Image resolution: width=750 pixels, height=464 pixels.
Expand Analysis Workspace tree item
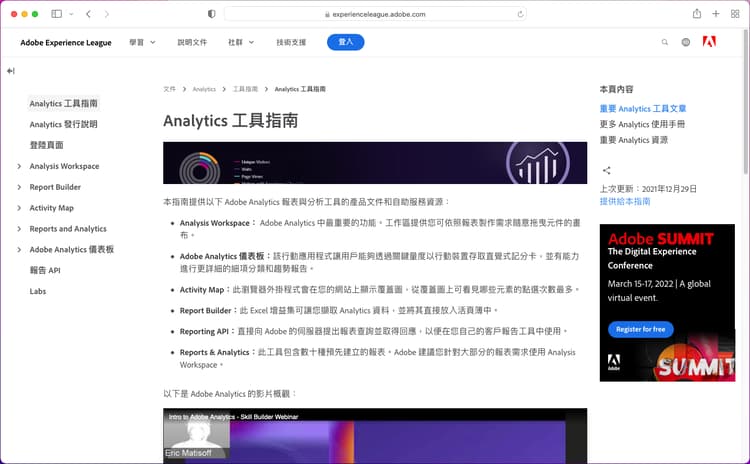(x=19, y=166)
